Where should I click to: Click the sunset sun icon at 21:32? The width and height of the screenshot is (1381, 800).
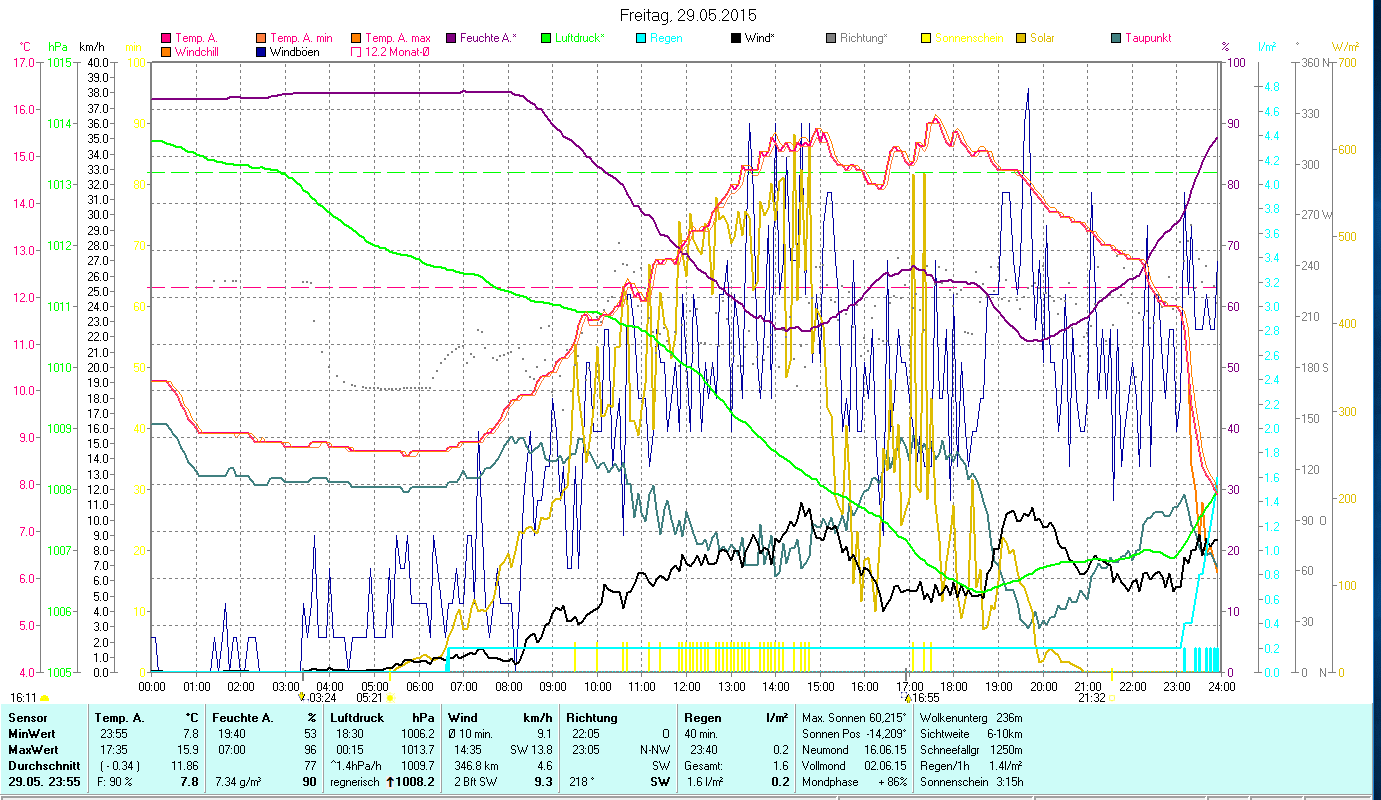point(1111,698)
